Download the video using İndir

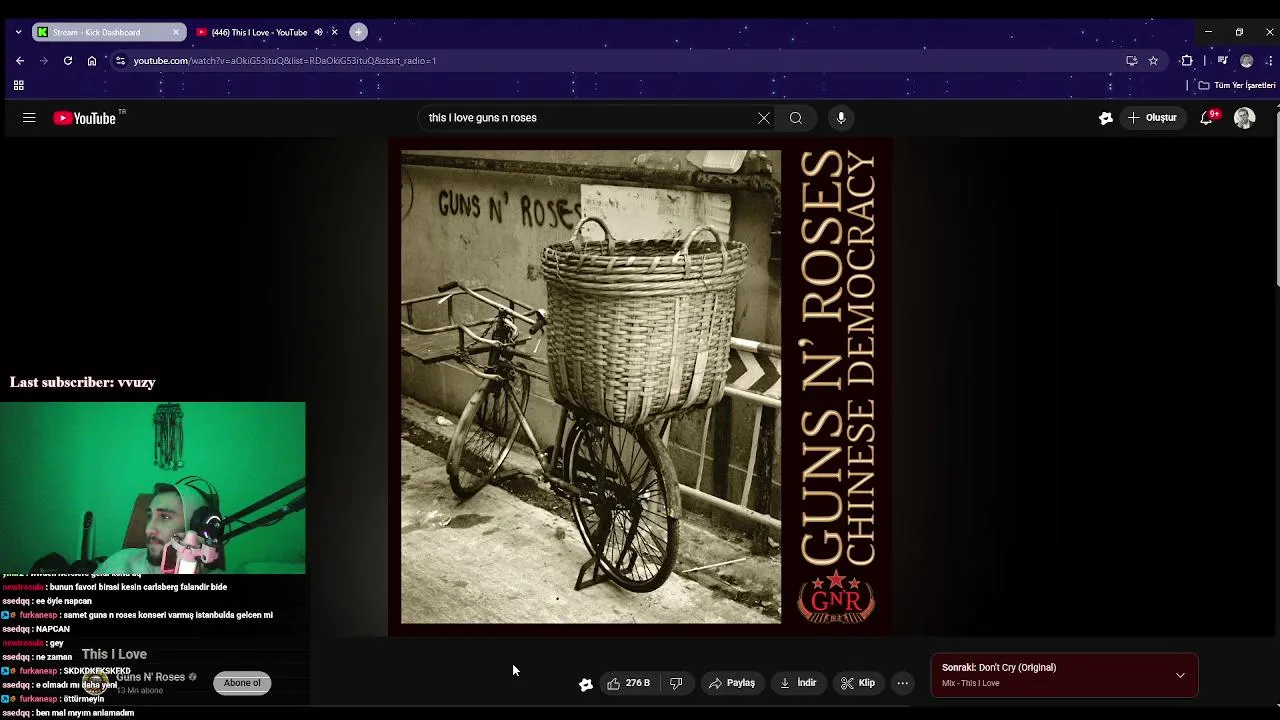point(798,683)
